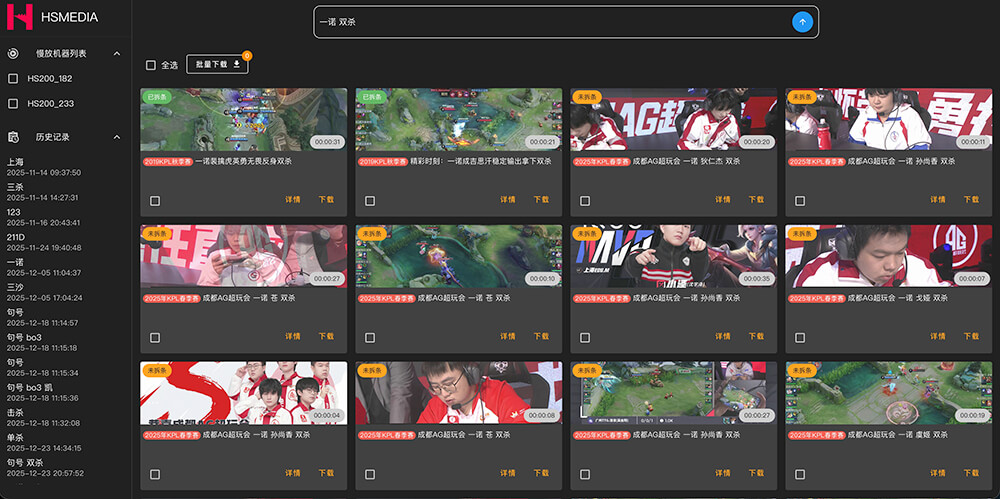This screenshot has width=1000, height=499.
Task: Collapse the 历史记录 section chevron
Action: [117, 137]
